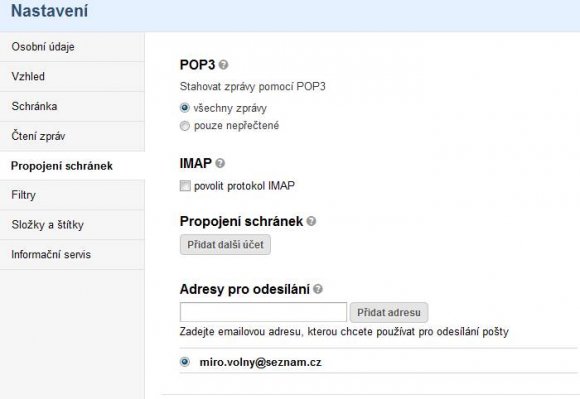The image size is (580, 399).
Task: Click help icon next to Adresy pro odesílání
Action: [x=318, y=289]
